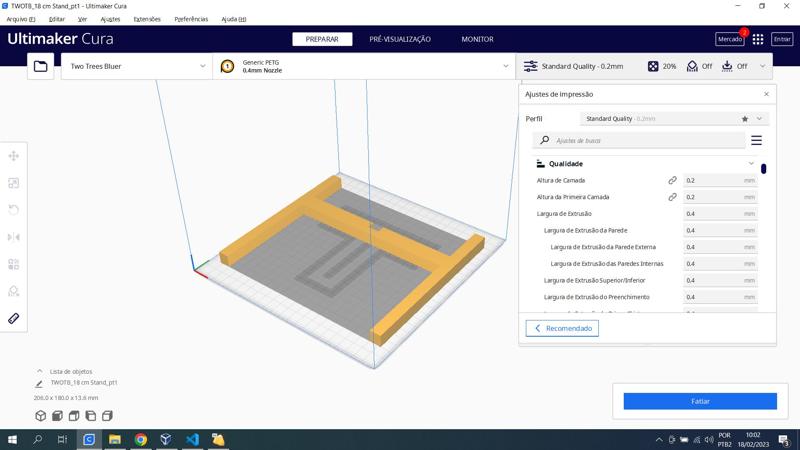This screenshot has width=800, height=450.
Task: Switch to 3D perspective view cube
Action: pyautogui.click(x=40, y=416)
